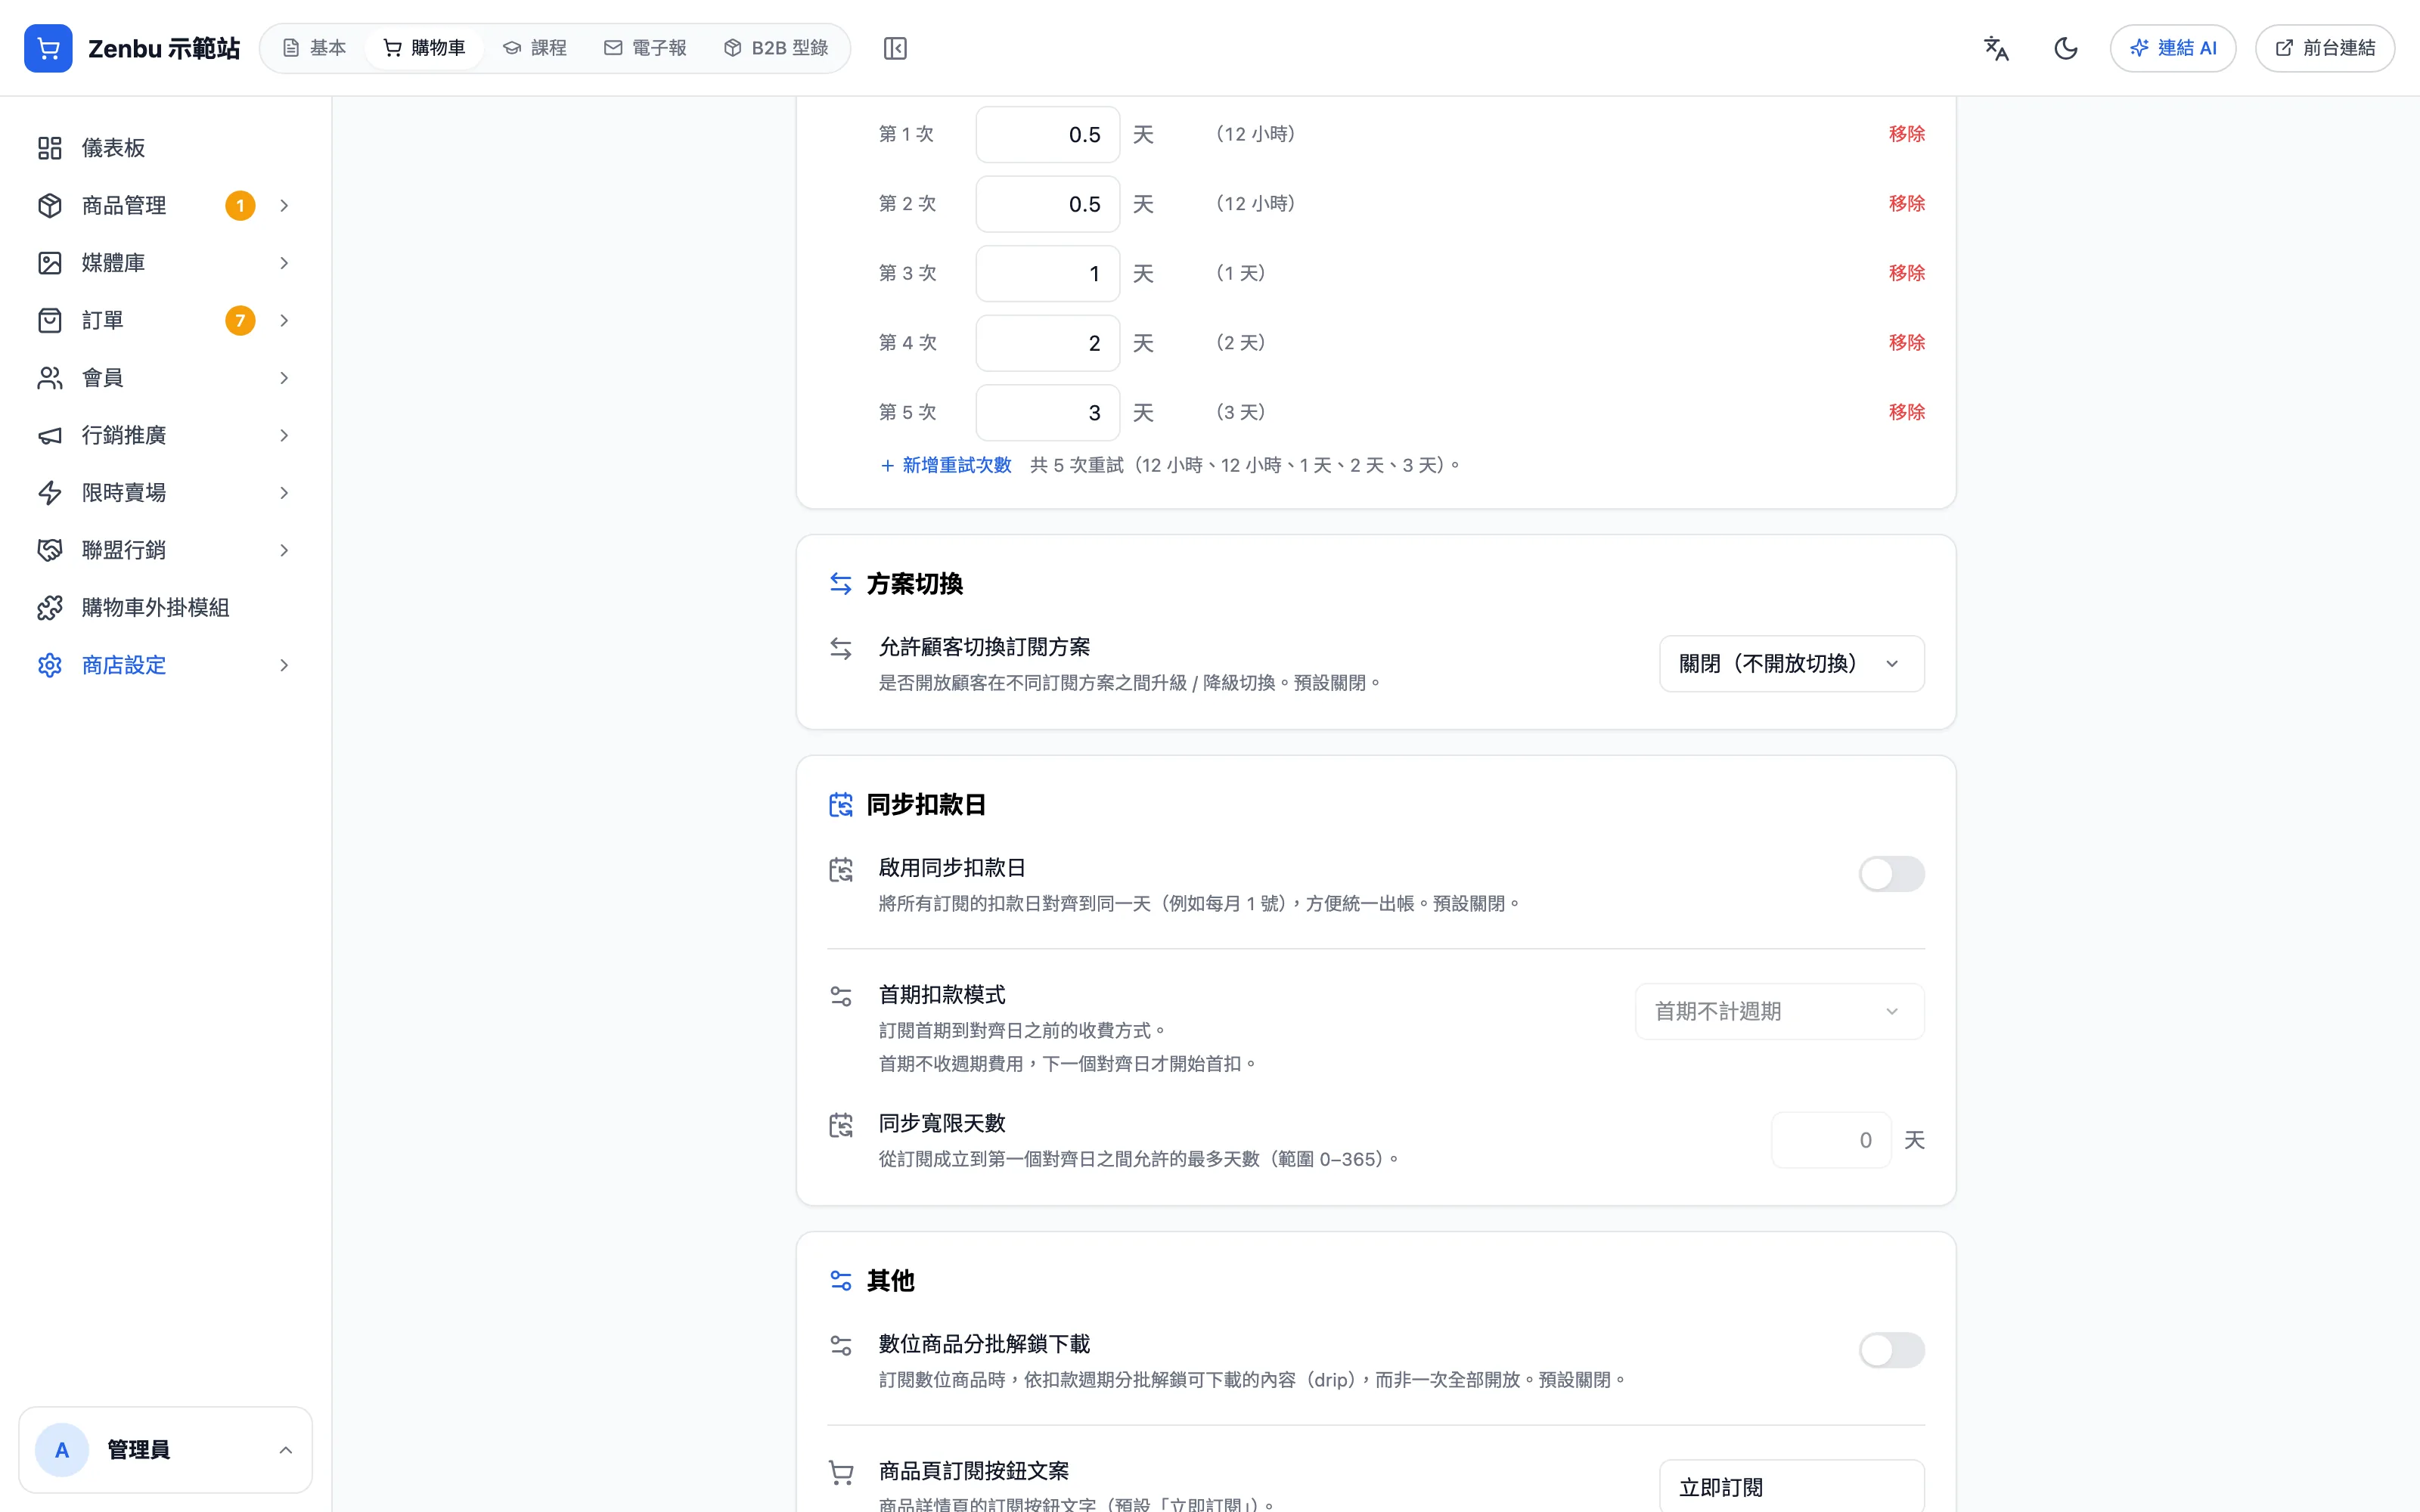Open 允許顧客切換訂閱方案 dropdown
The image size is (2420, 1512).
[1791, 664]
